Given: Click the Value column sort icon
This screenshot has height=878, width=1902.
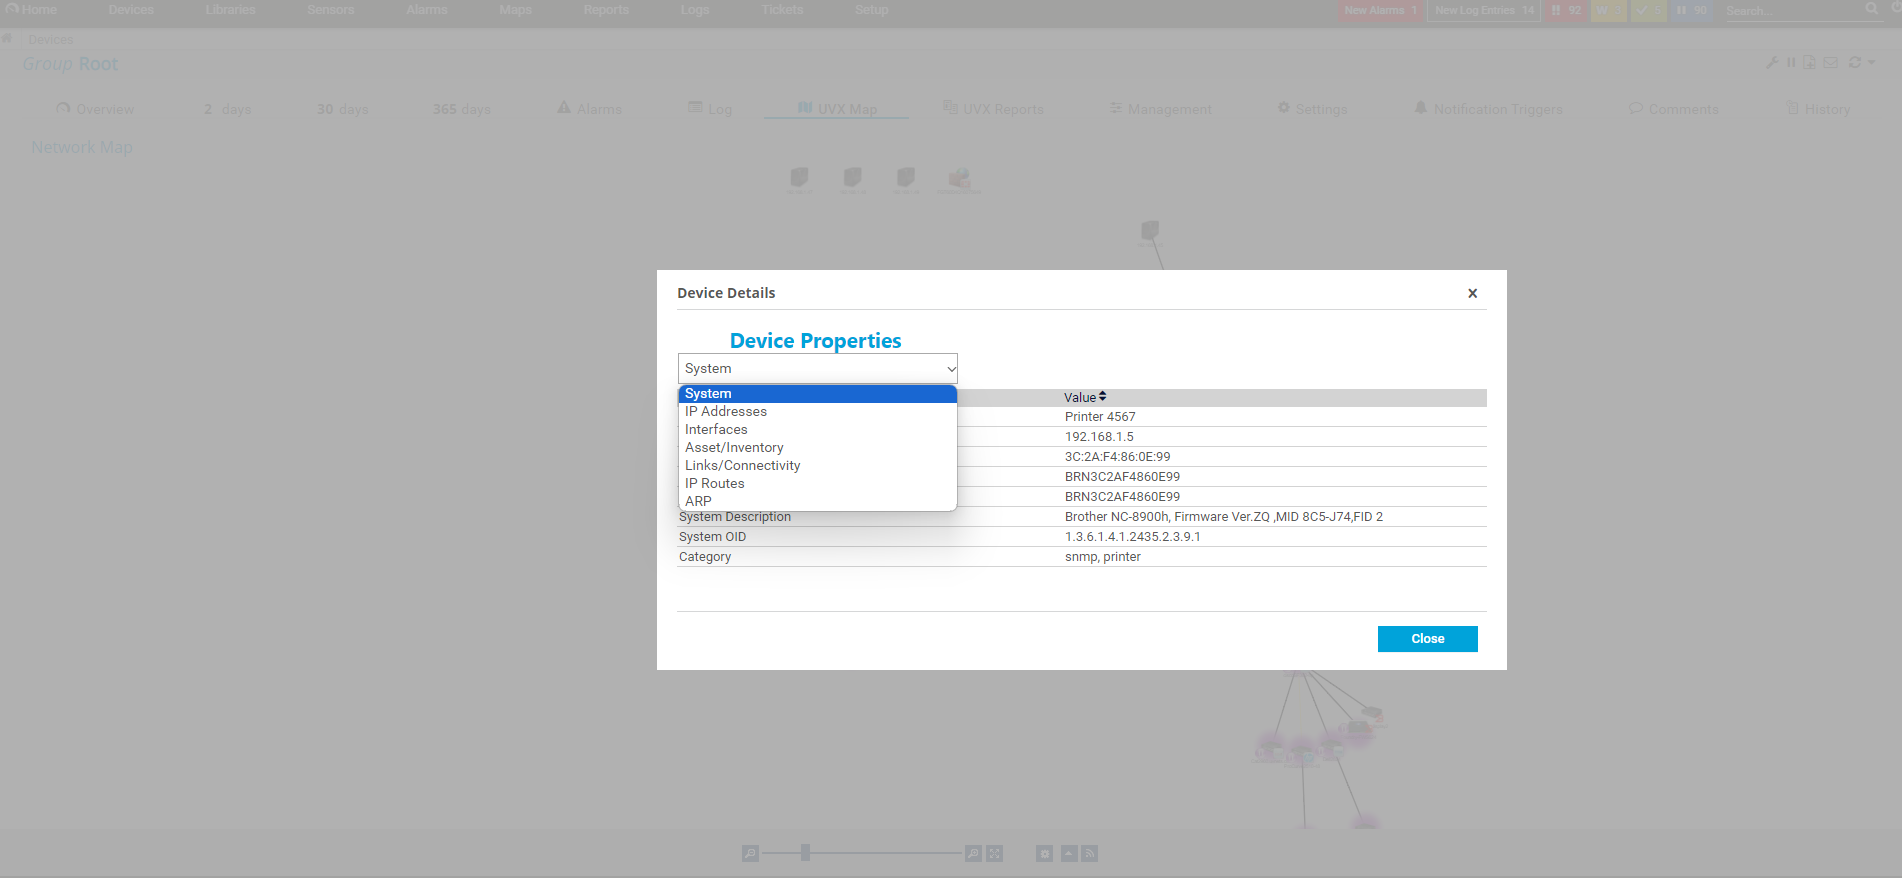Looking at the screenshot, I should tap(1102, 397).
